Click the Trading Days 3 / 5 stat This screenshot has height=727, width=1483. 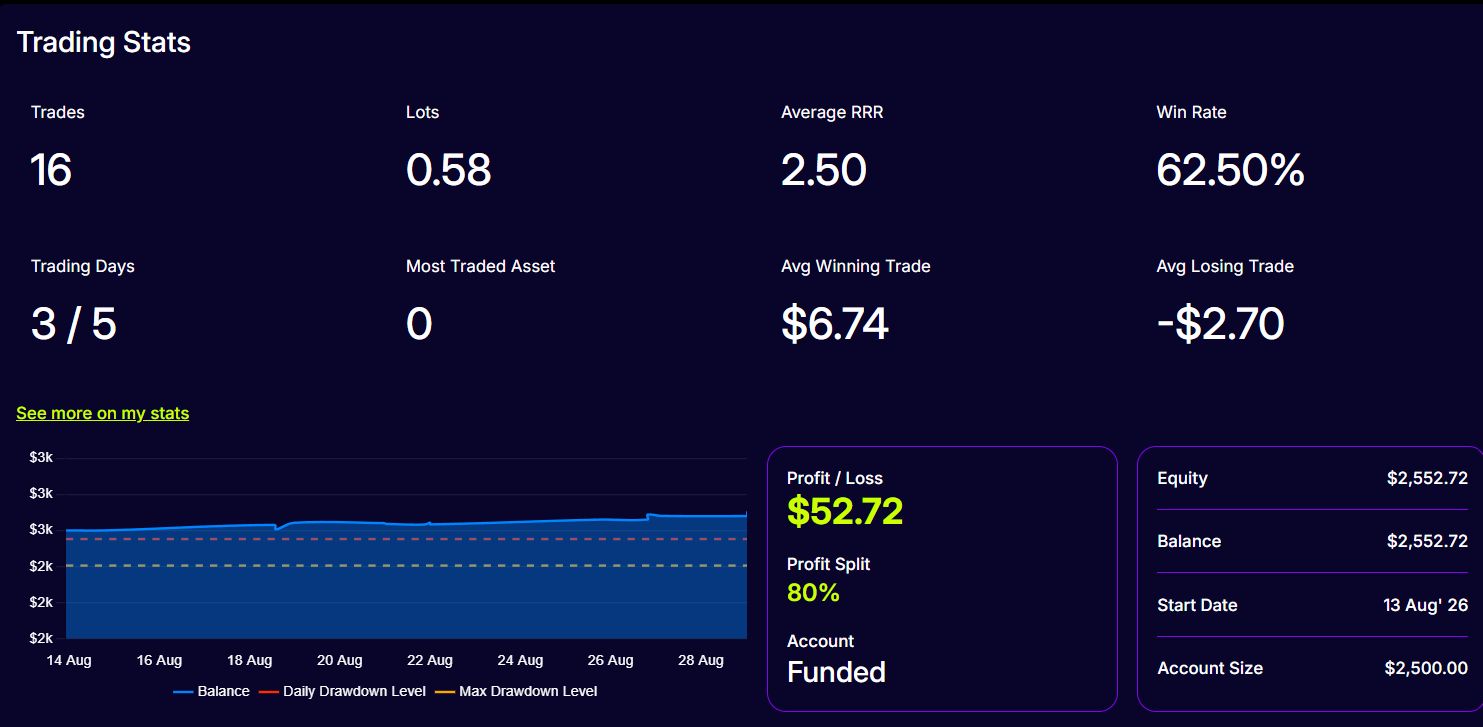click(74, 325)
